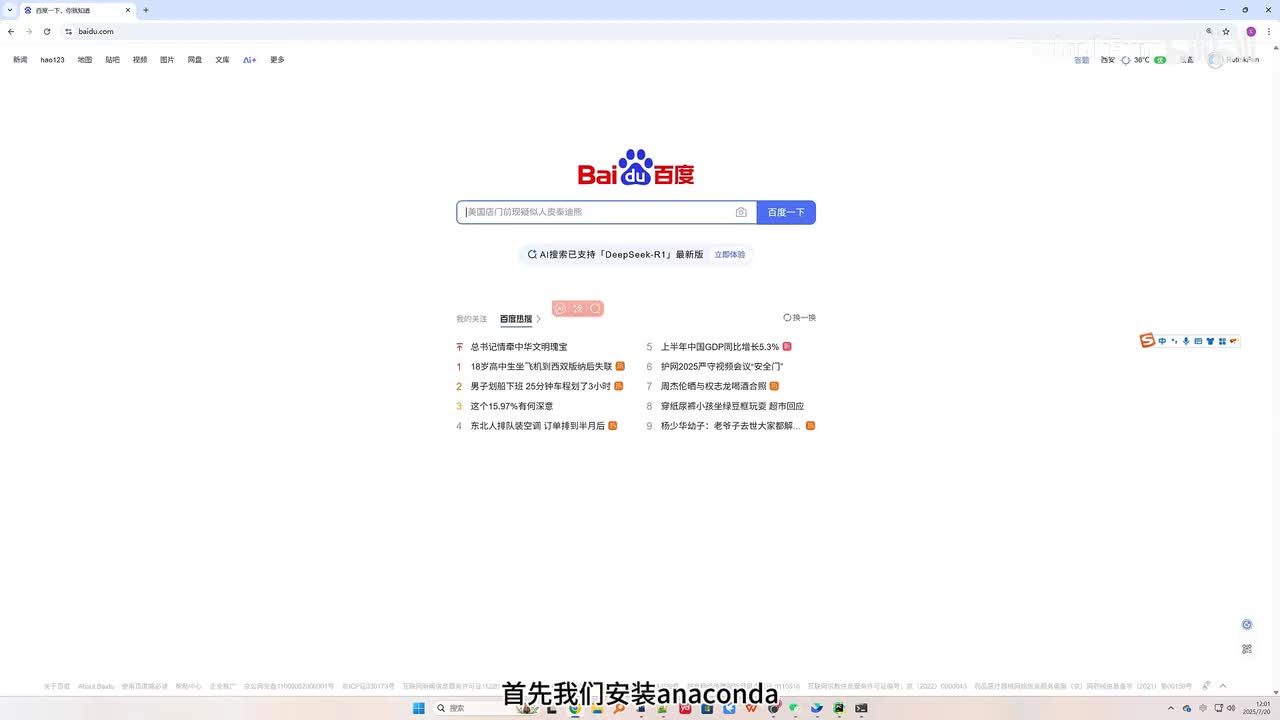Open the terminal icon in the taskbar
Screen dimensions: 1280x720
pyautogui.click(x=861, y=708)
